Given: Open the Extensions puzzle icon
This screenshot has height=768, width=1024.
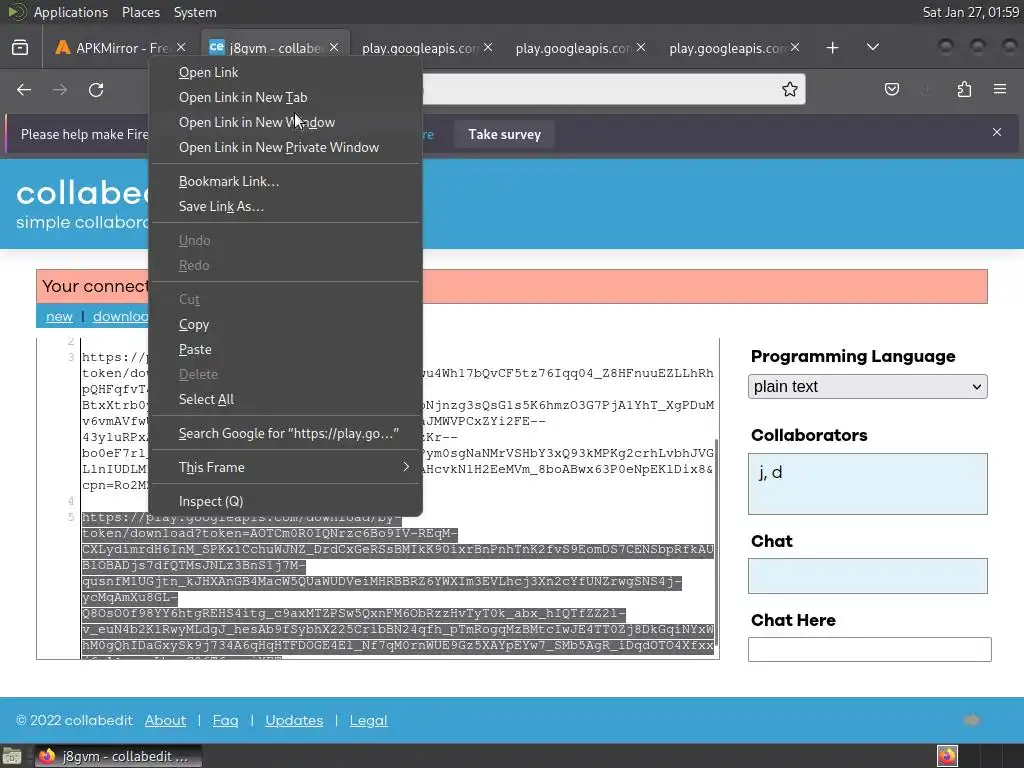Looking at the screenshot, I should (x=964, y=89).
